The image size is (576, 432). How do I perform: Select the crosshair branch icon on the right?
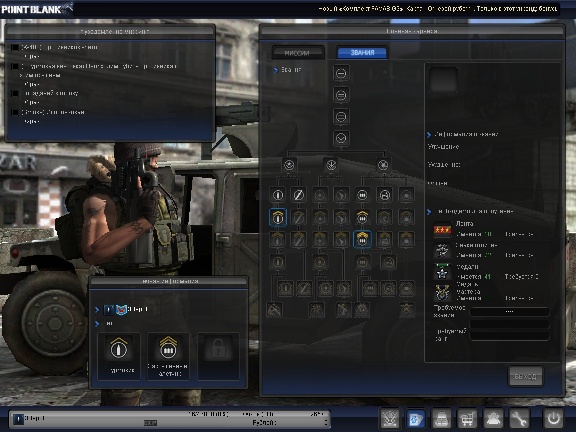pyautogui.click(x=383, y=165)
